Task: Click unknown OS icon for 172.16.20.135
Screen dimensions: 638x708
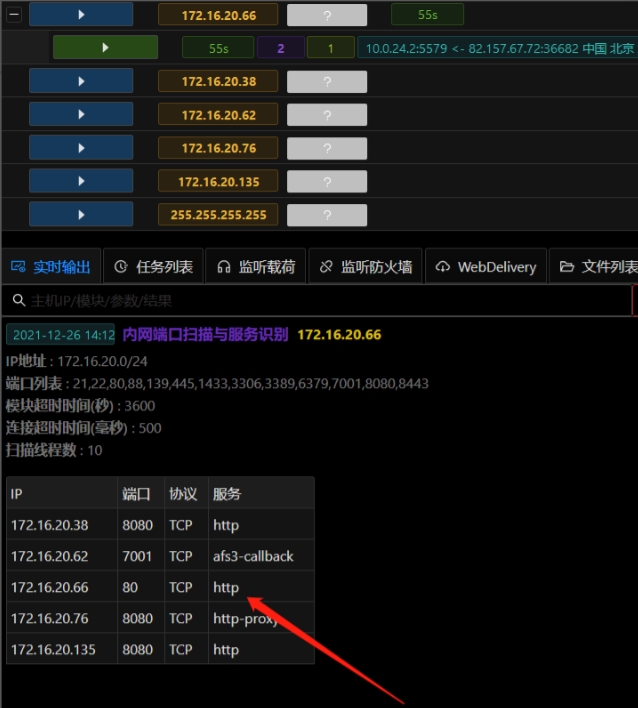Action: point(327,182)
